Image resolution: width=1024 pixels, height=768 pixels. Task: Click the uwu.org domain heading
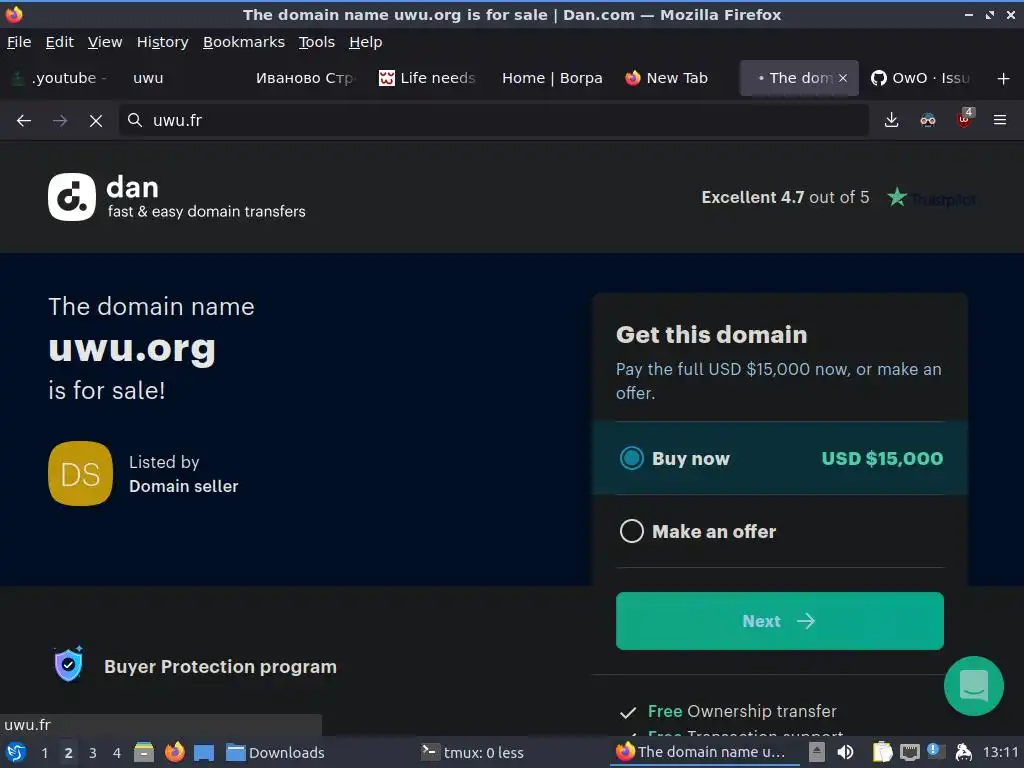(x=132, y=348)
